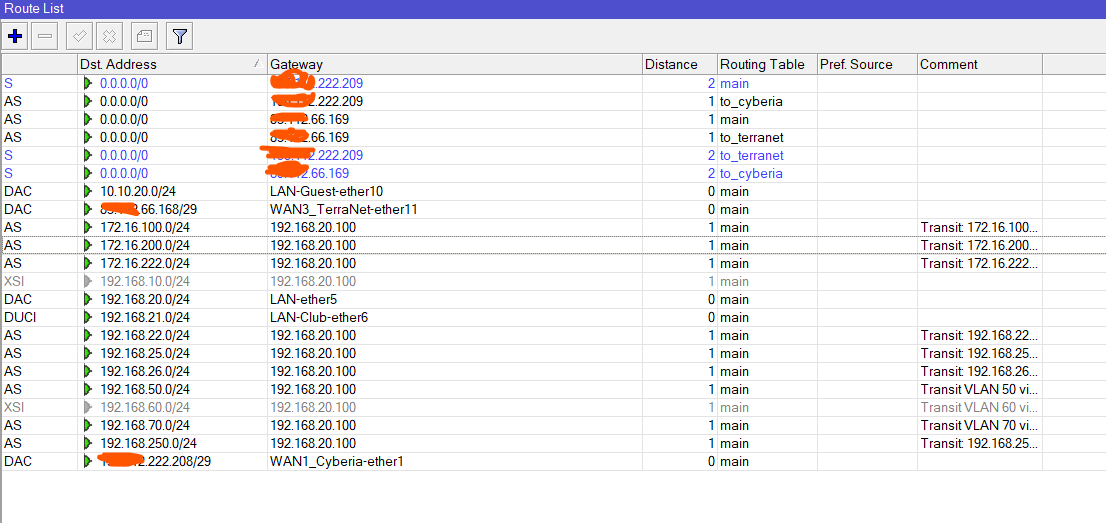This screenshot has height=523, width=1106.
Task: Click the green route icon of 10.10.20.0/24
Action: 88,191
